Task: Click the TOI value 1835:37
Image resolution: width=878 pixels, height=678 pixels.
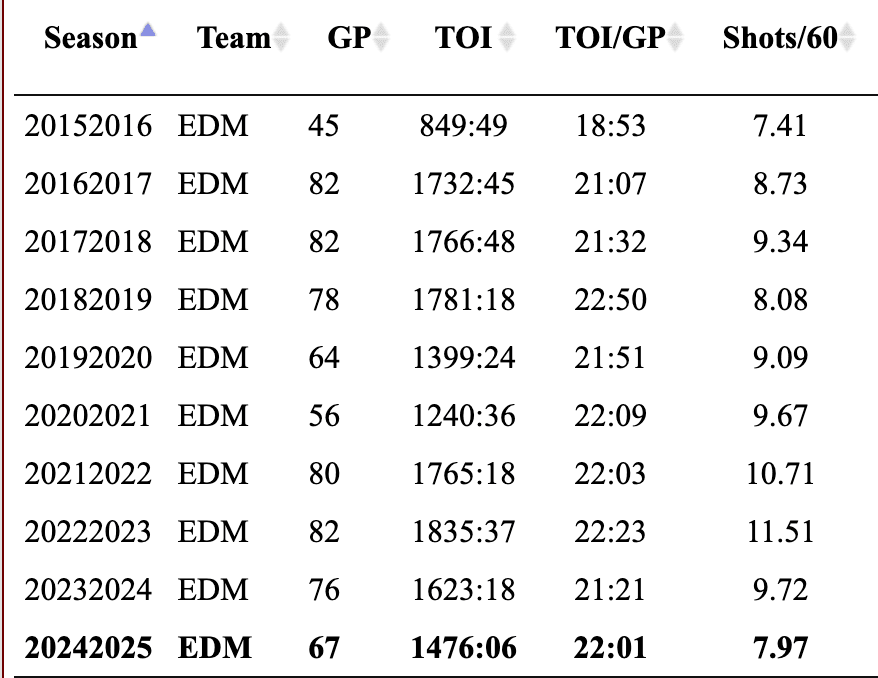Action: 464,532
